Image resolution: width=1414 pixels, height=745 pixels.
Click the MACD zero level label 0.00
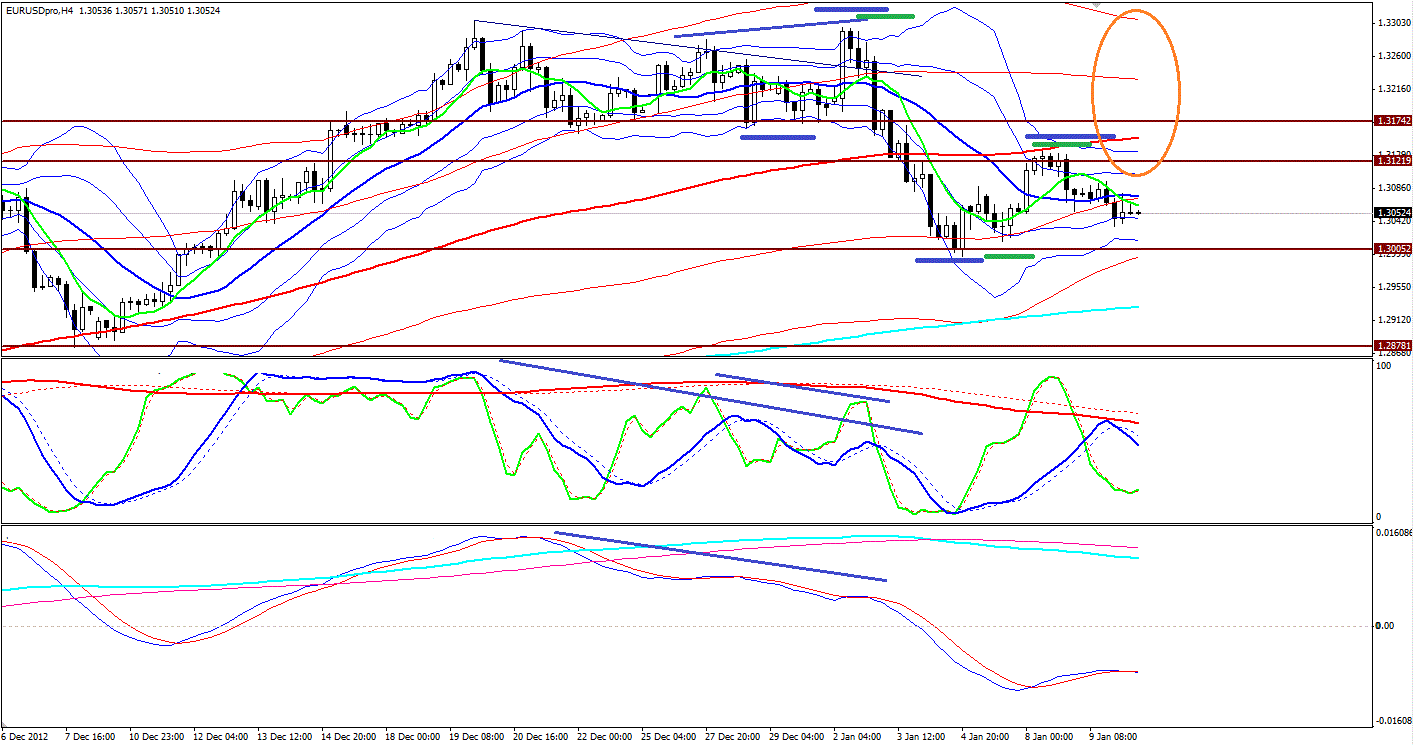tap(1386, 626)
